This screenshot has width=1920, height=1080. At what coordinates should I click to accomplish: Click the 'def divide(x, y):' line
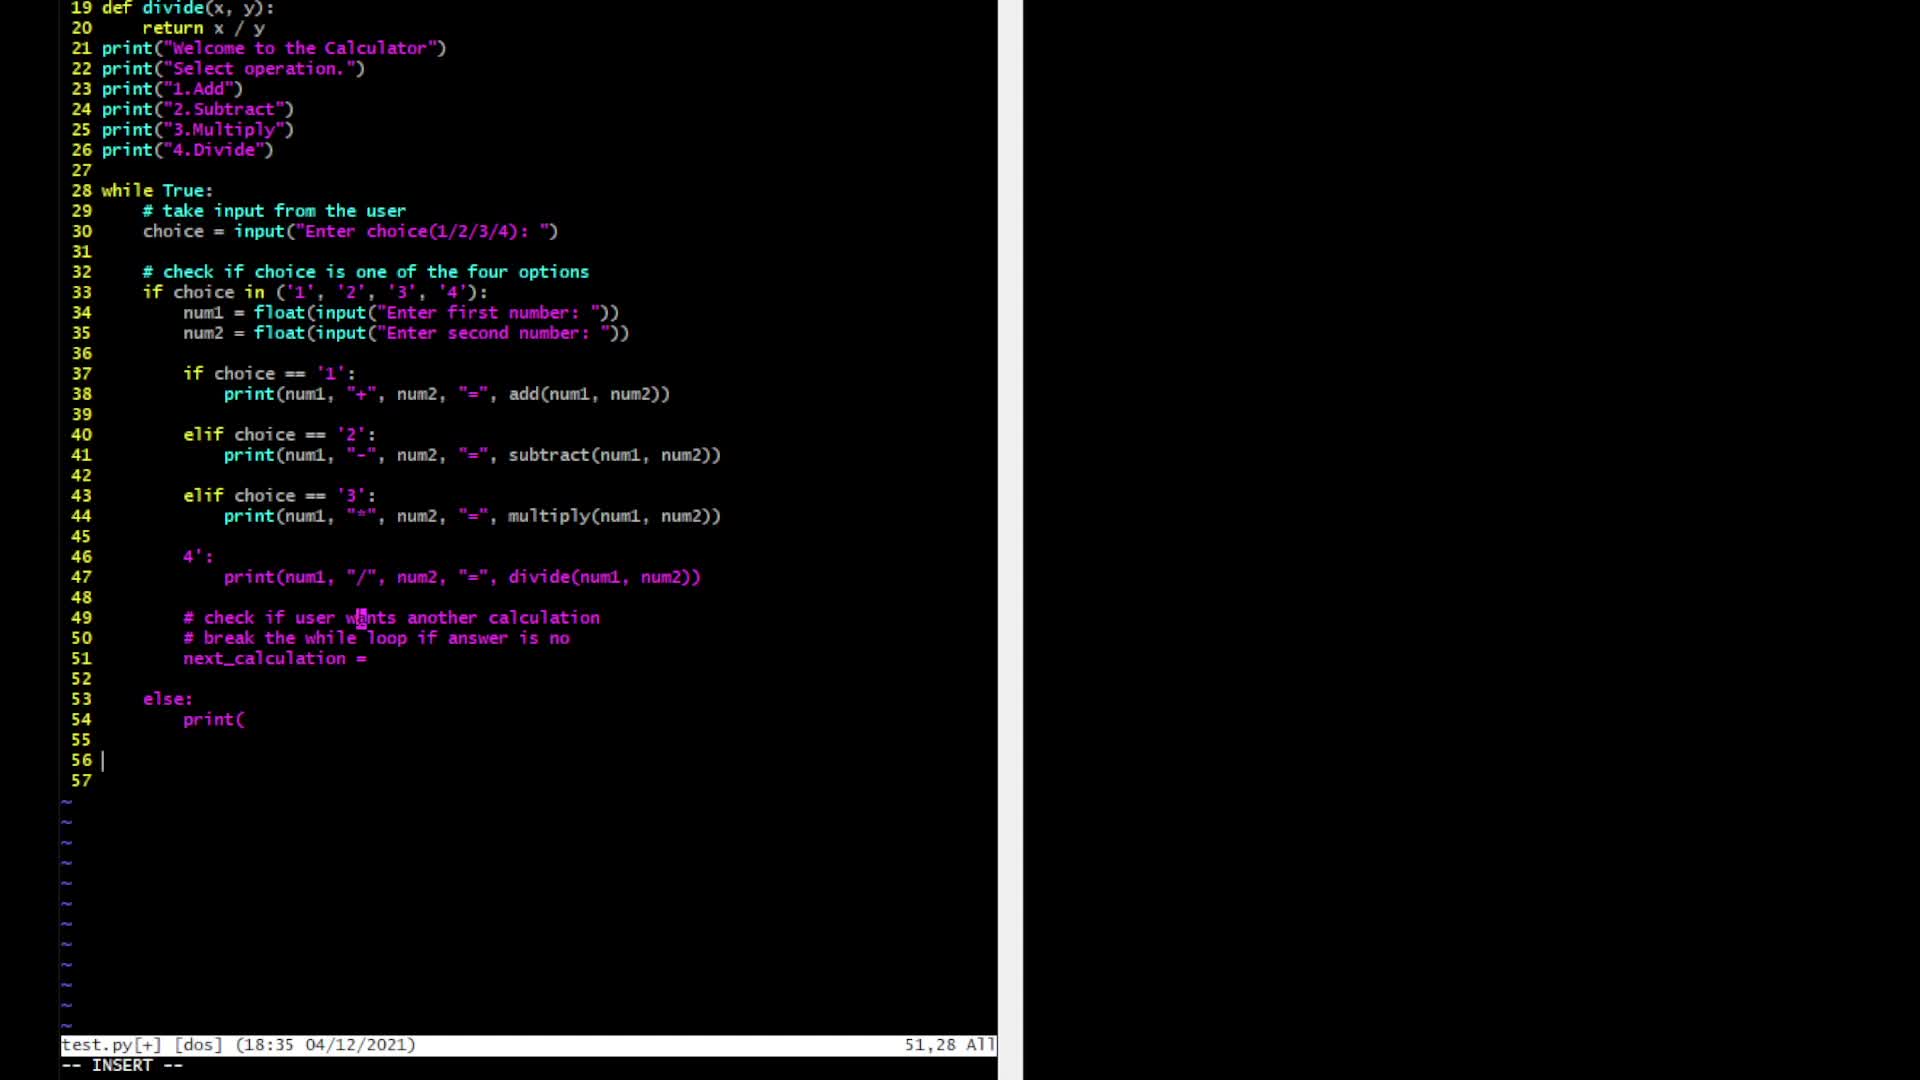[x=187, y=8]
